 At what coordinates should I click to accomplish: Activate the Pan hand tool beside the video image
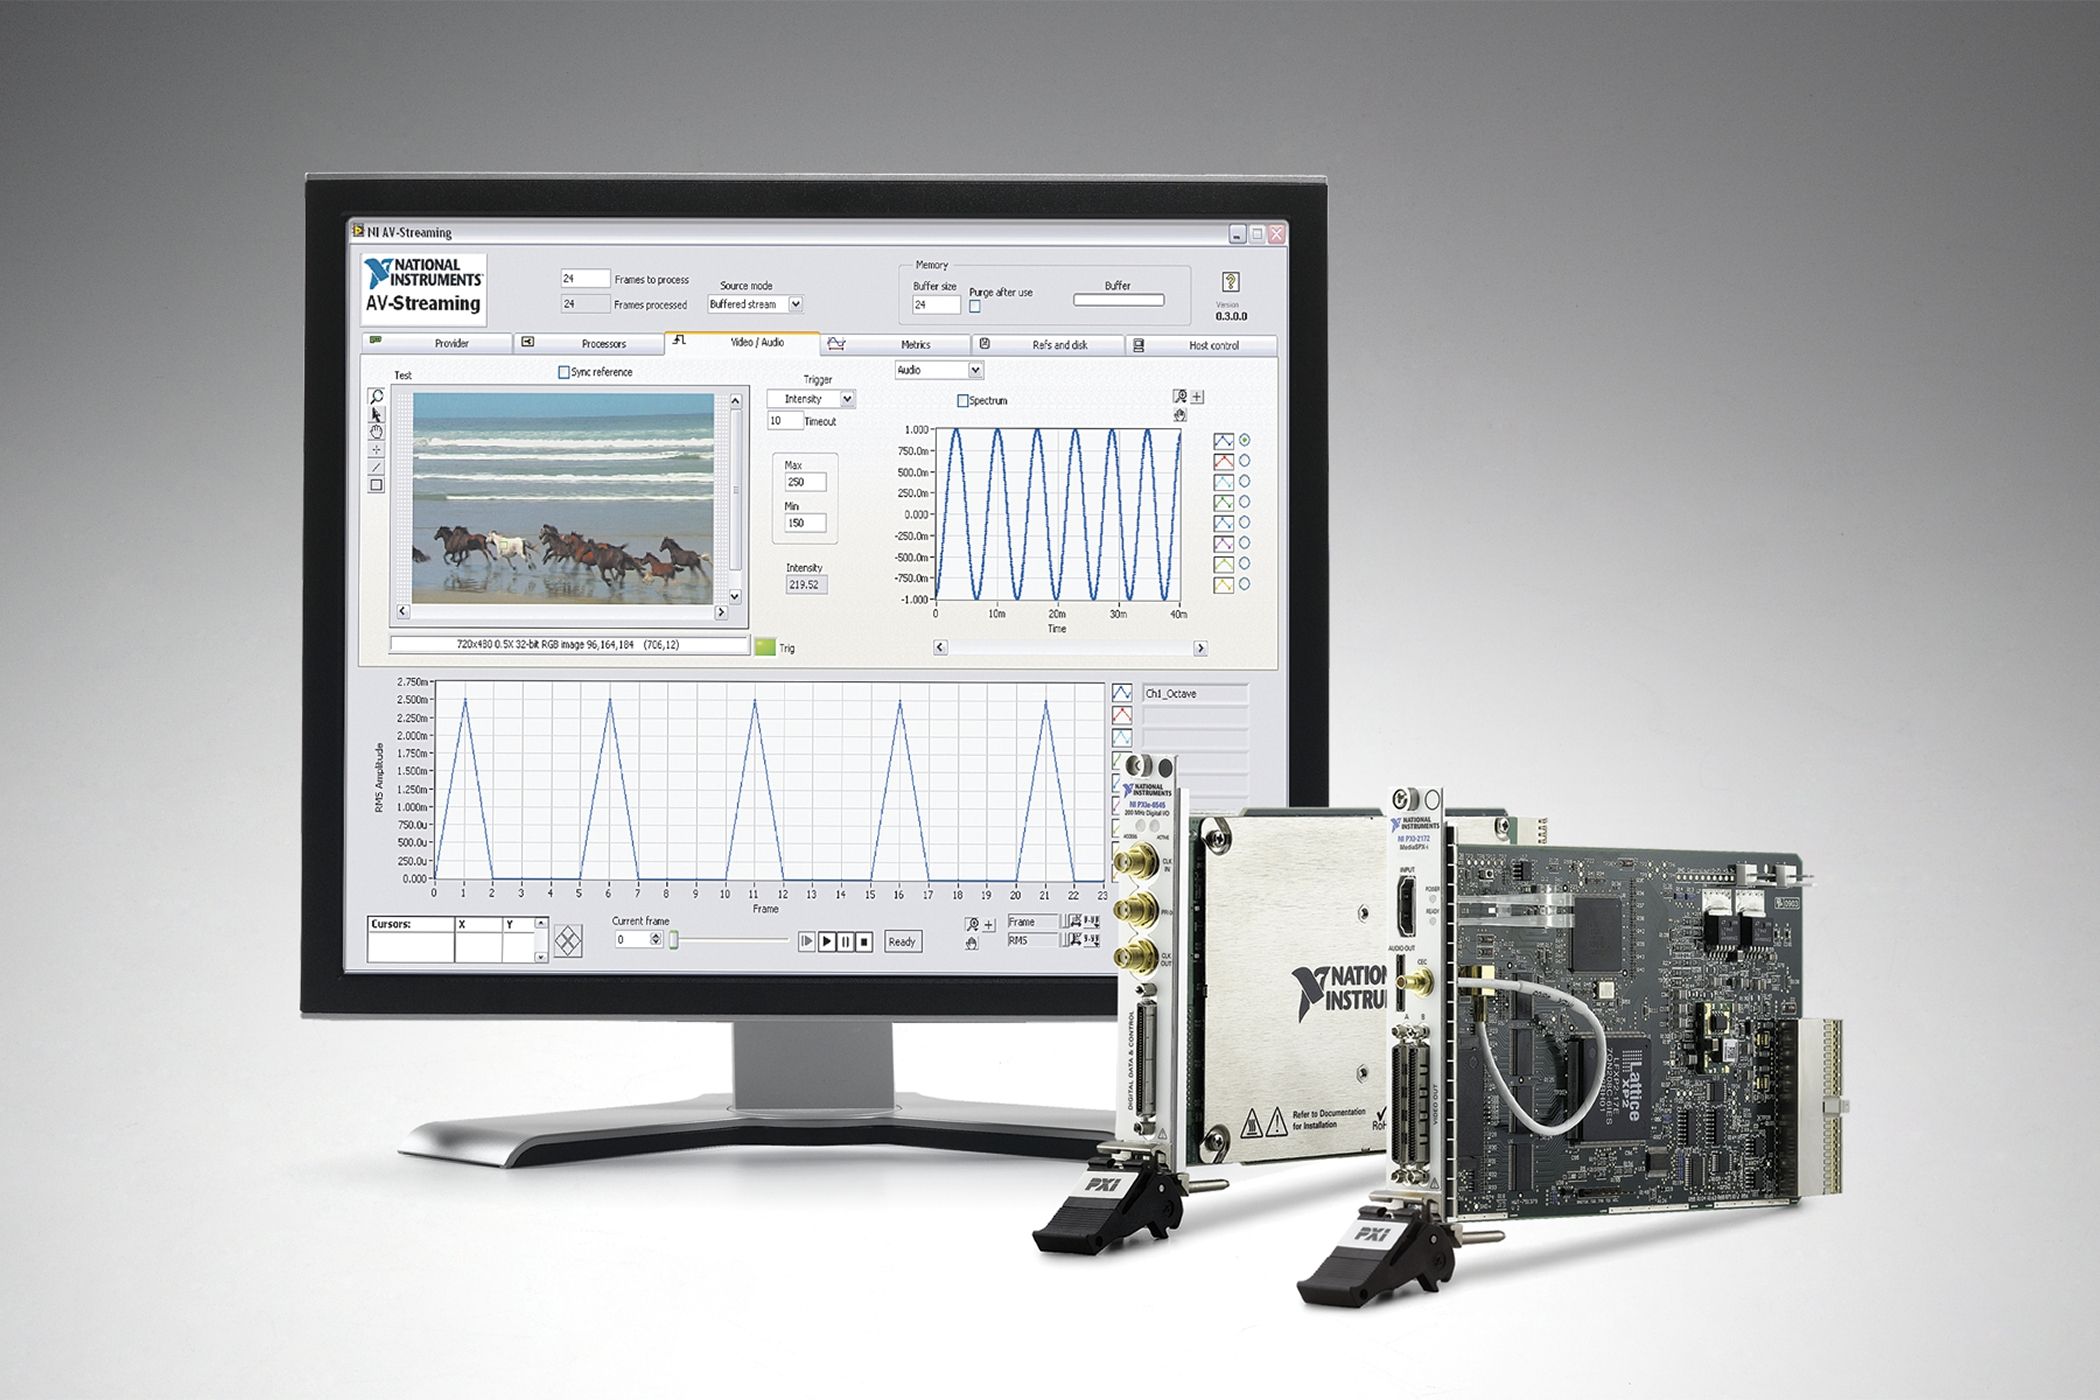point(376,433)
